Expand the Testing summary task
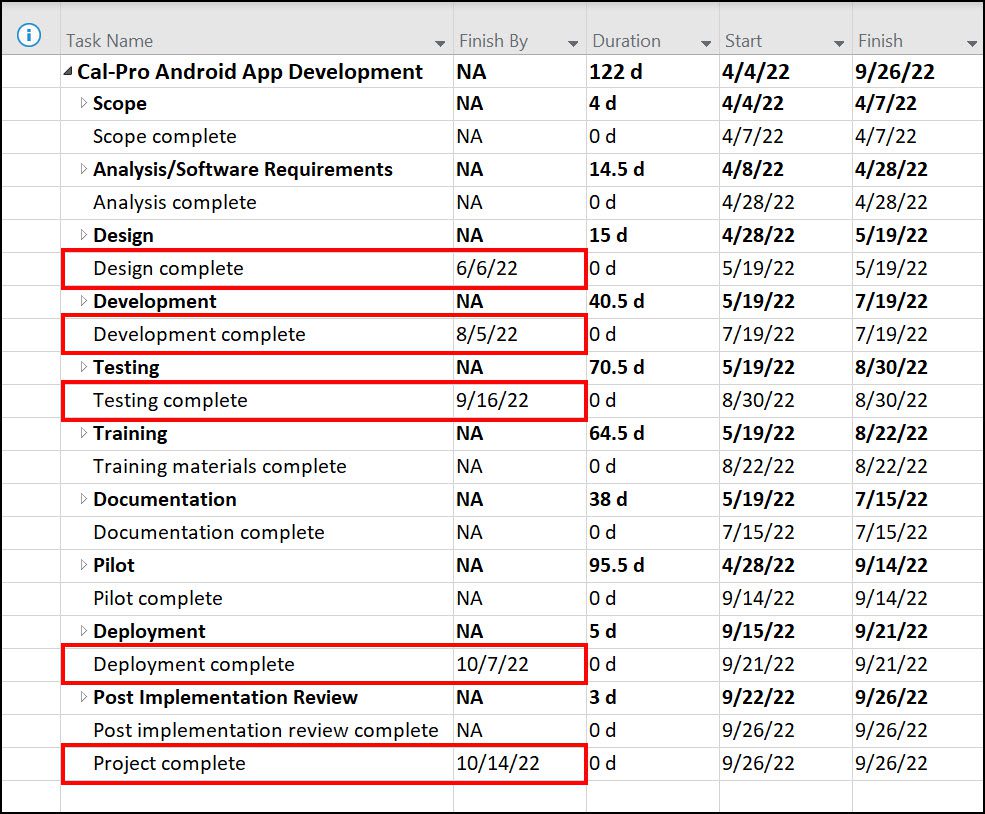985x814 pixels. [x=84, y=367]
